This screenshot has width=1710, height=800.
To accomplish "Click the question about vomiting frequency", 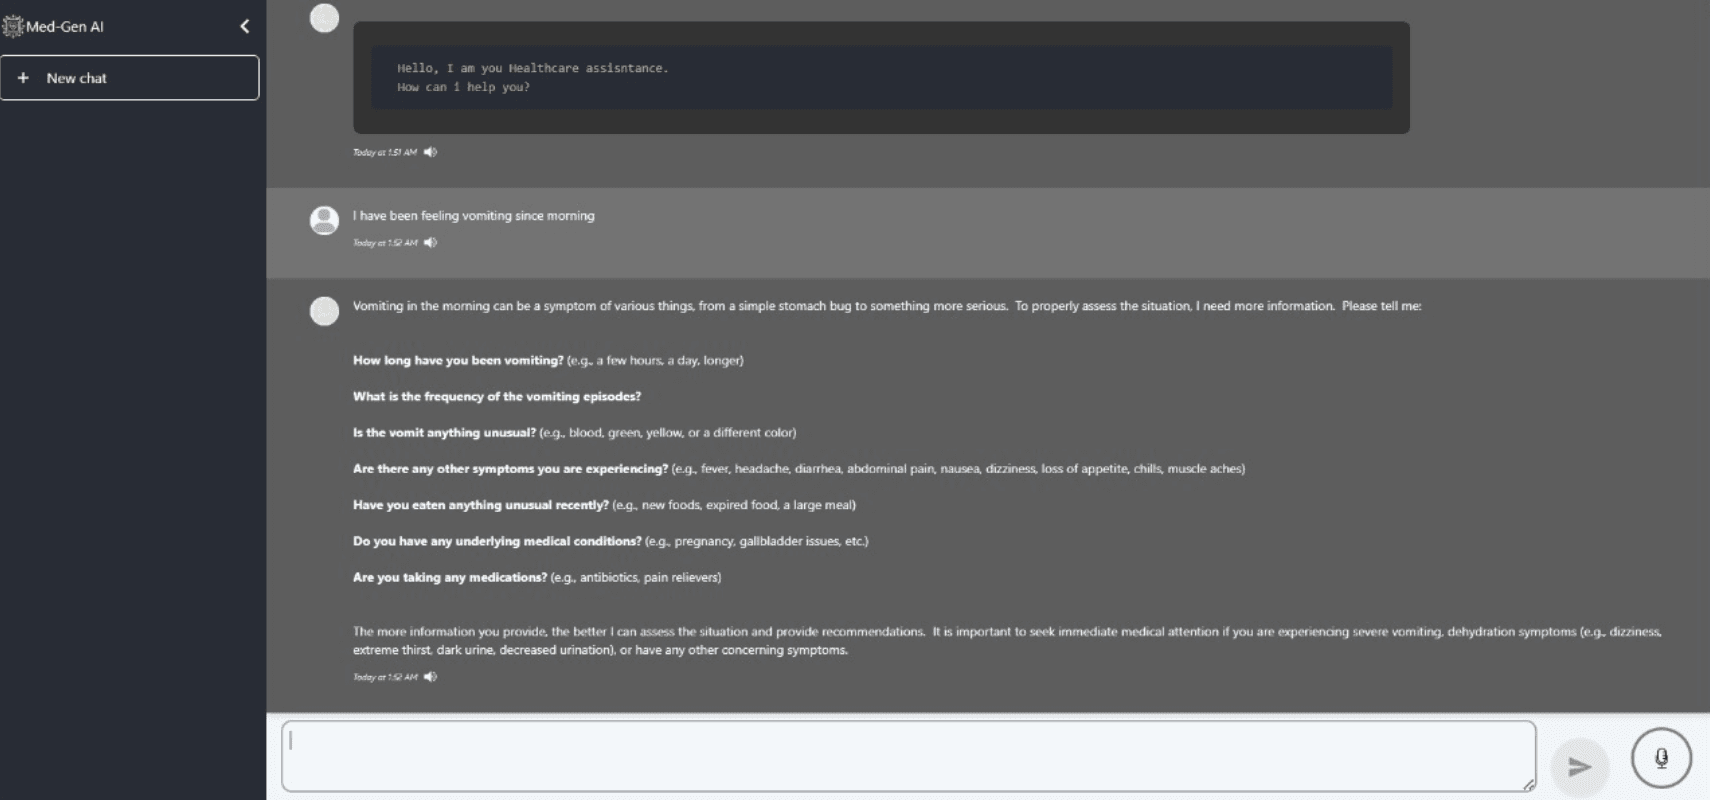I will 497,397.
